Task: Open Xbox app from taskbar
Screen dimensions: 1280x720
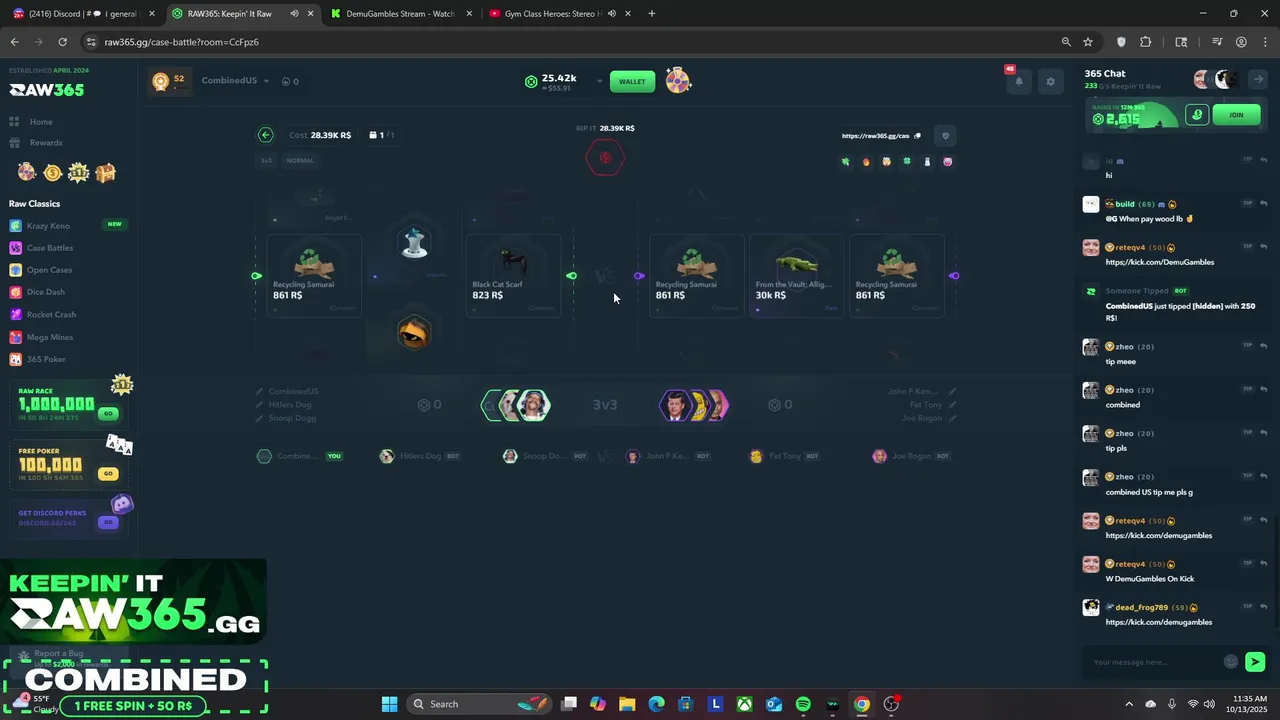Action: [744, 704]
